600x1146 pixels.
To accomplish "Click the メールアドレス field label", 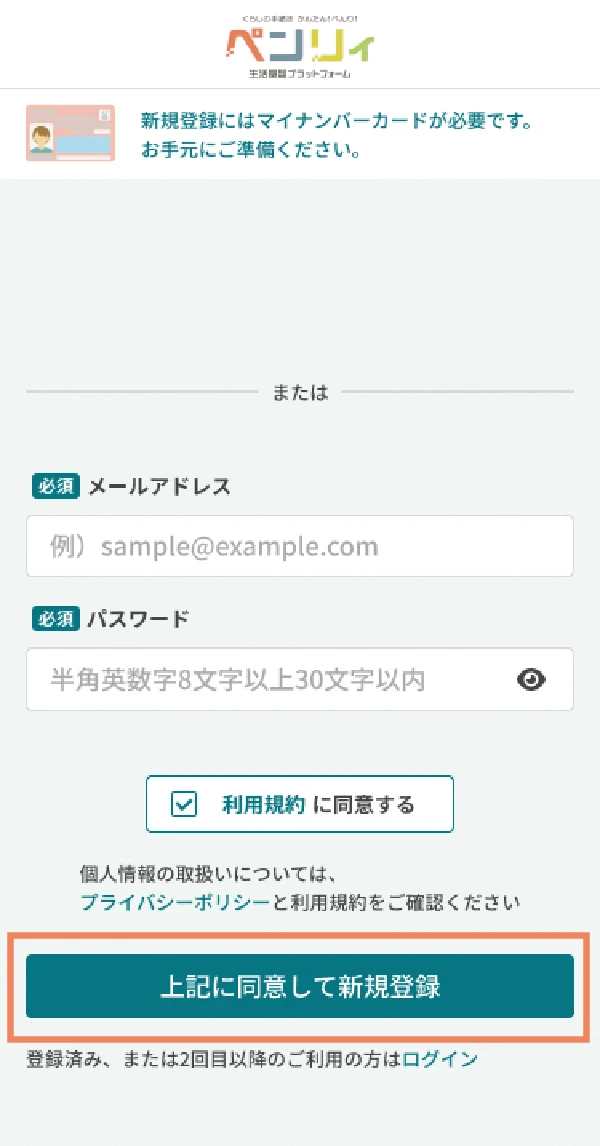I will point(160,487).
